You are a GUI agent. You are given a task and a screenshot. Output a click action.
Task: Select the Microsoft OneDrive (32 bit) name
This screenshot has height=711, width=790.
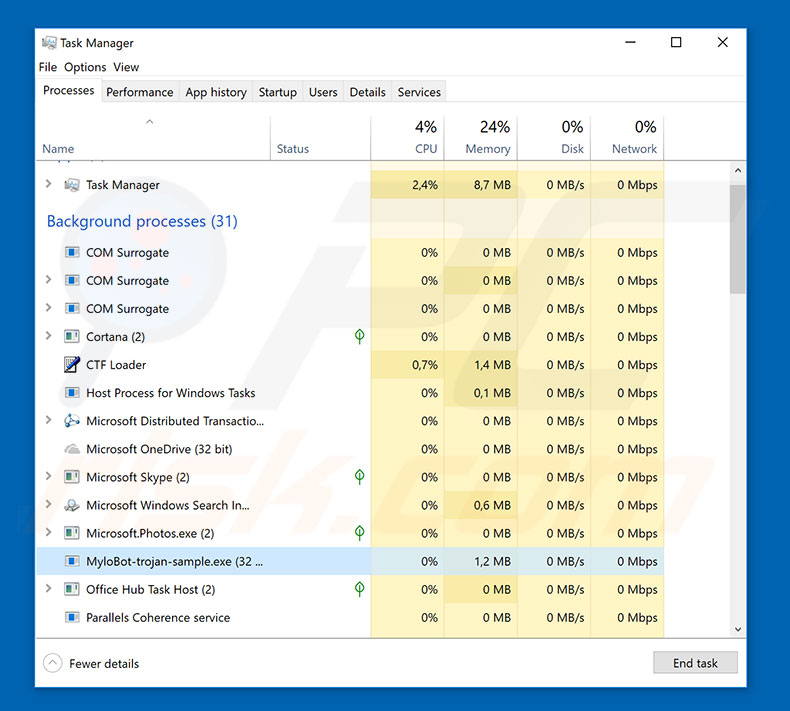[x=159, y=449]
